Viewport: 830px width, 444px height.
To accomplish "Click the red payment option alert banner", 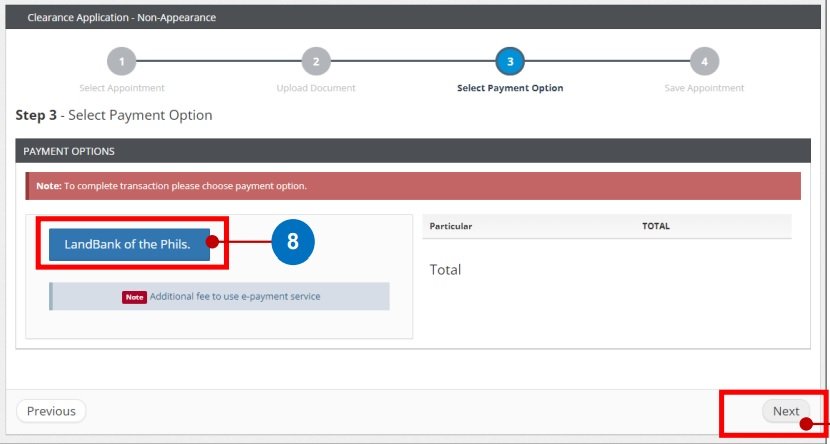I will click(x=413, y=186).
